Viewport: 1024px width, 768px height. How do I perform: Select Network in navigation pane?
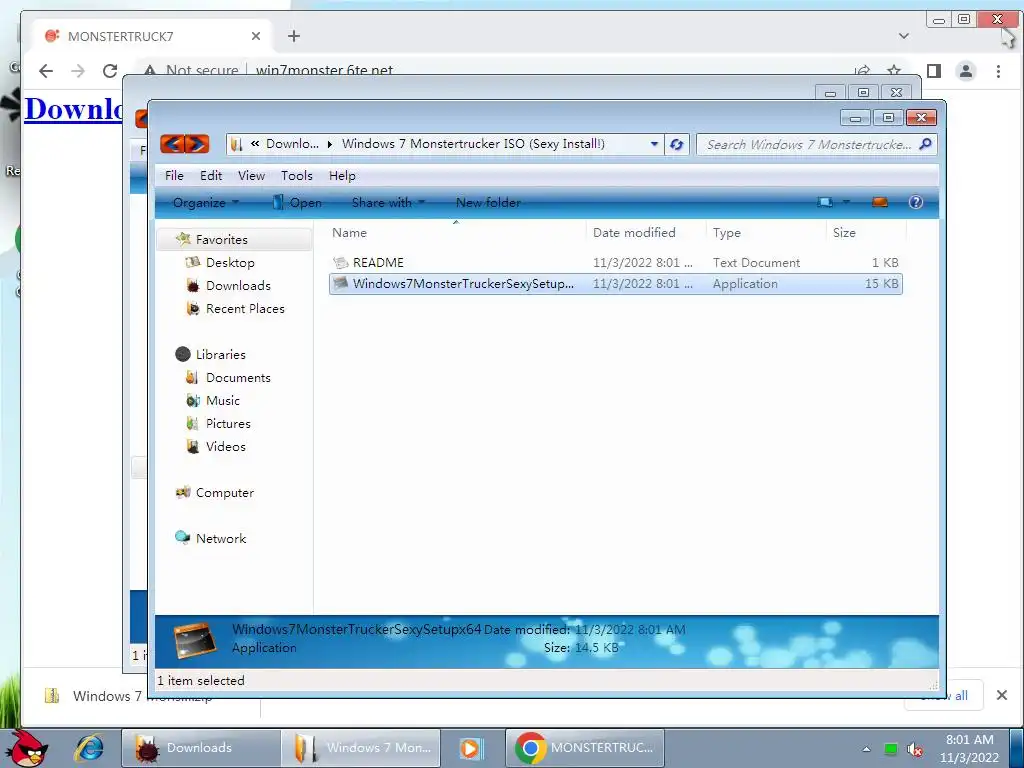(x=221, y=538)
